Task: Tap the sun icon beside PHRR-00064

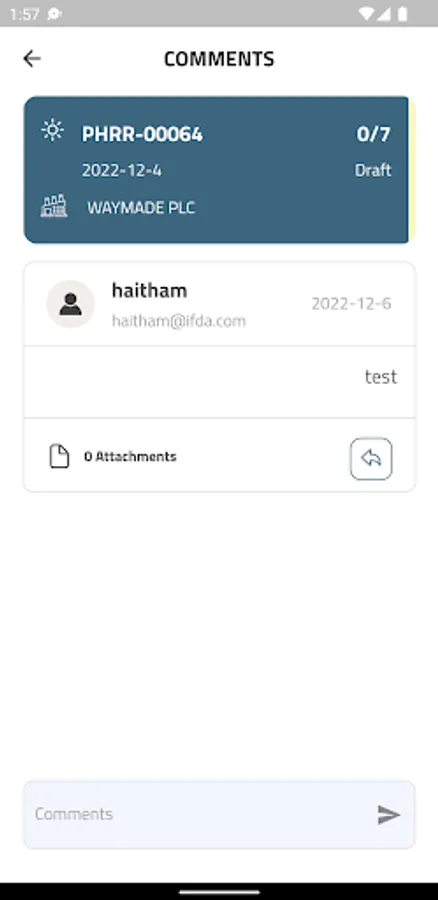Action: pos(53,130)
